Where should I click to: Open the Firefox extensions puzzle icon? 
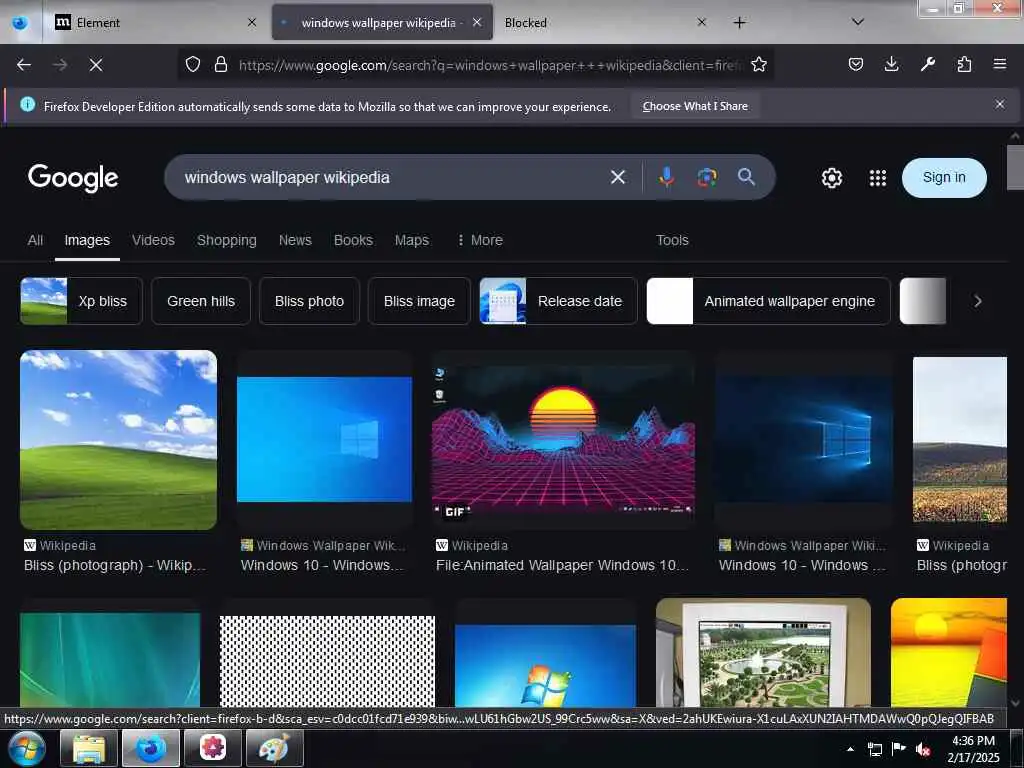[964, 64]
